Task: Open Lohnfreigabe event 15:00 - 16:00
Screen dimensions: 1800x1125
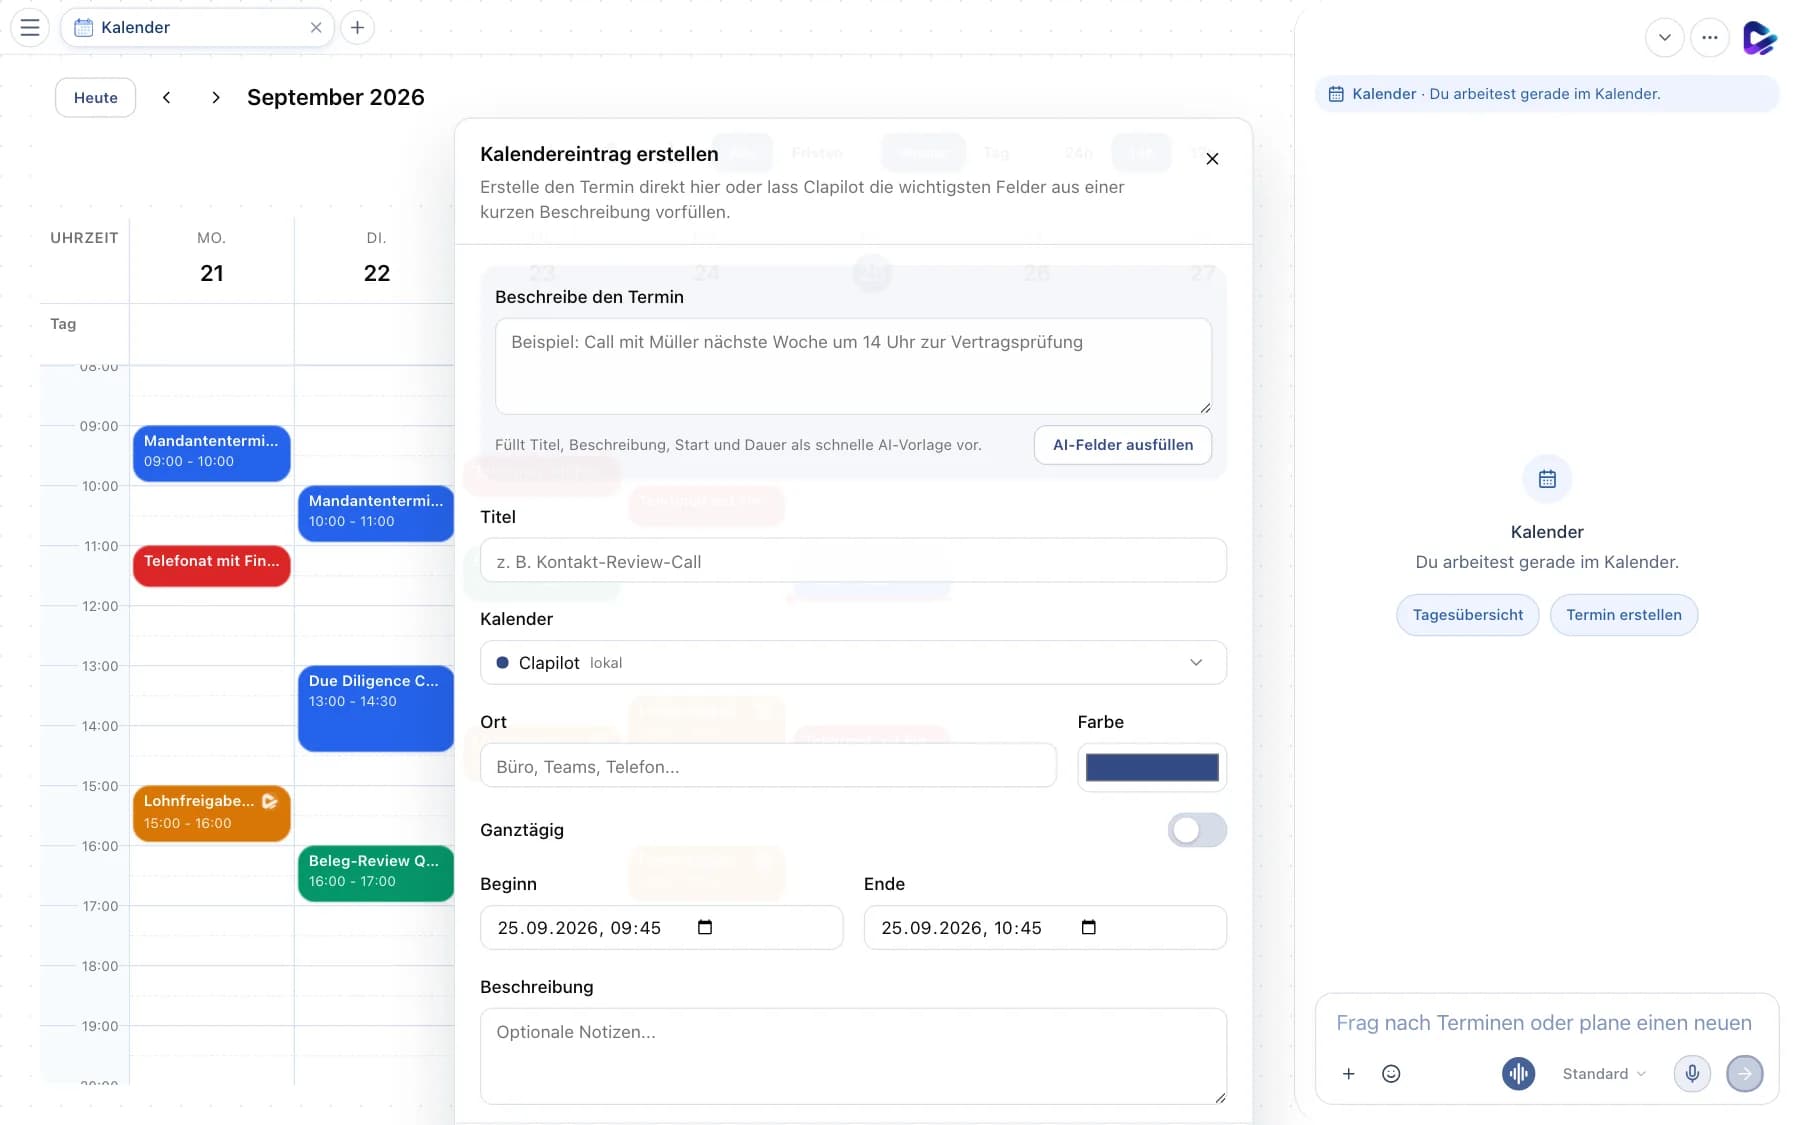Action: (212, 813)
